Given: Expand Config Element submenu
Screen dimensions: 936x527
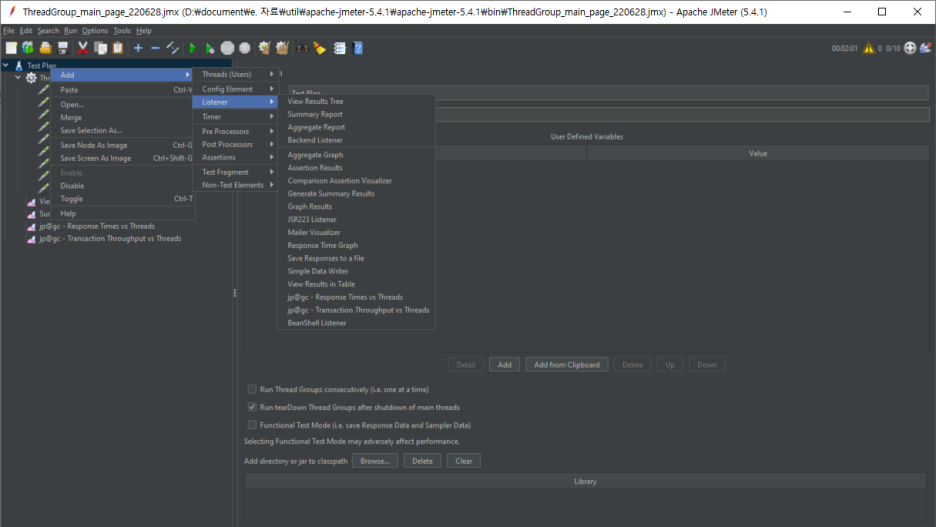Looking at the screenshot, I should click(x=235, y=89).
